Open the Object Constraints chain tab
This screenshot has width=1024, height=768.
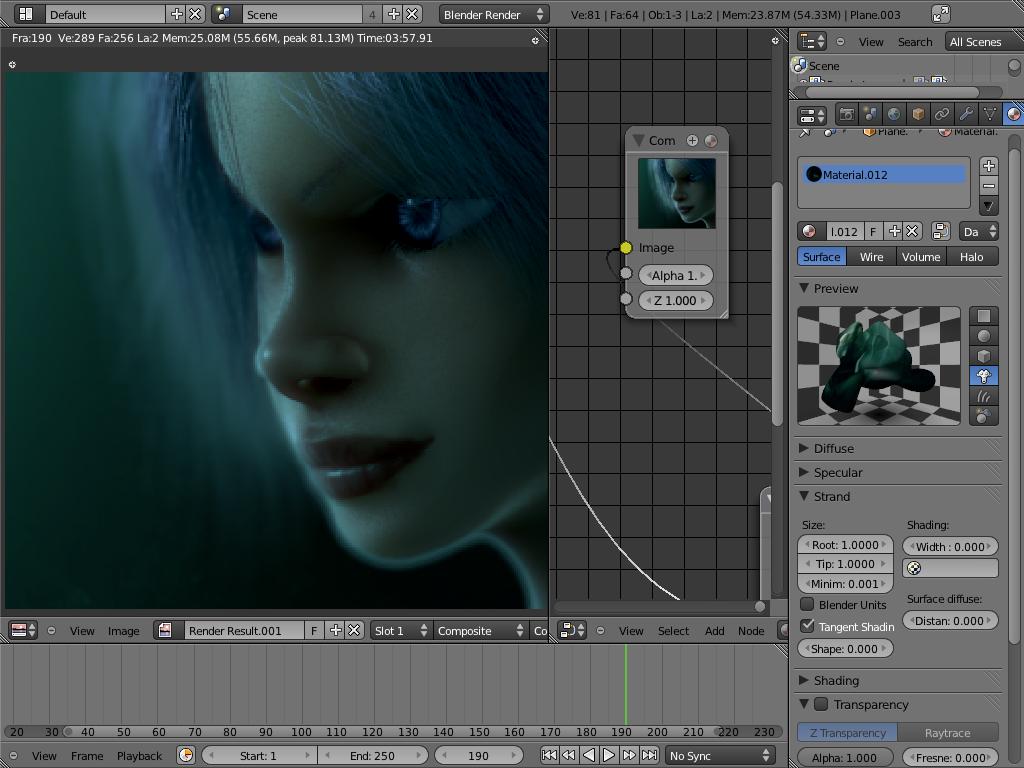pos(942,114)
